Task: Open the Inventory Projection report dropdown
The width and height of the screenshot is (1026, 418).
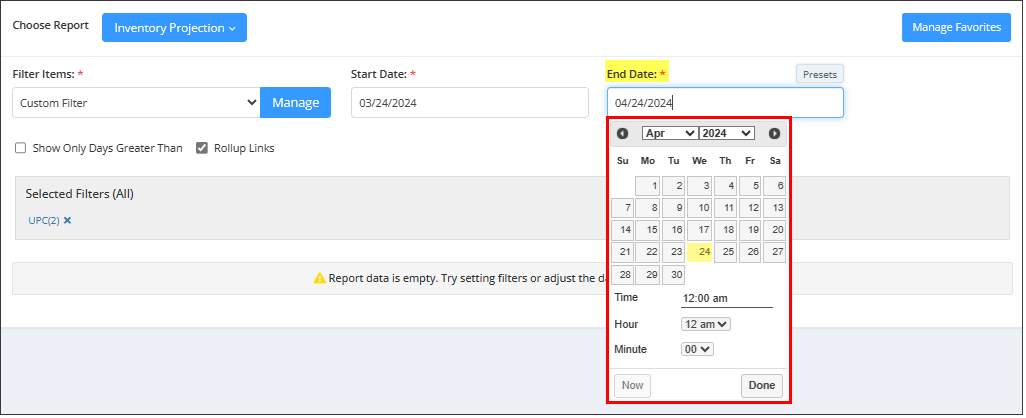Action: click(x=174, y=28)
